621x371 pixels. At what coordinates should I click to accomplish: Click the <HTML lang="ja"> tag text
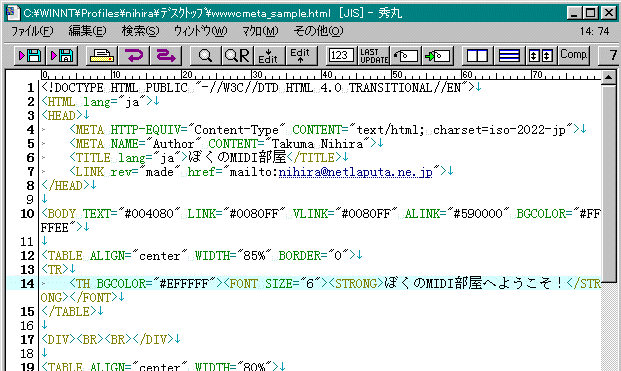[97, 102]
